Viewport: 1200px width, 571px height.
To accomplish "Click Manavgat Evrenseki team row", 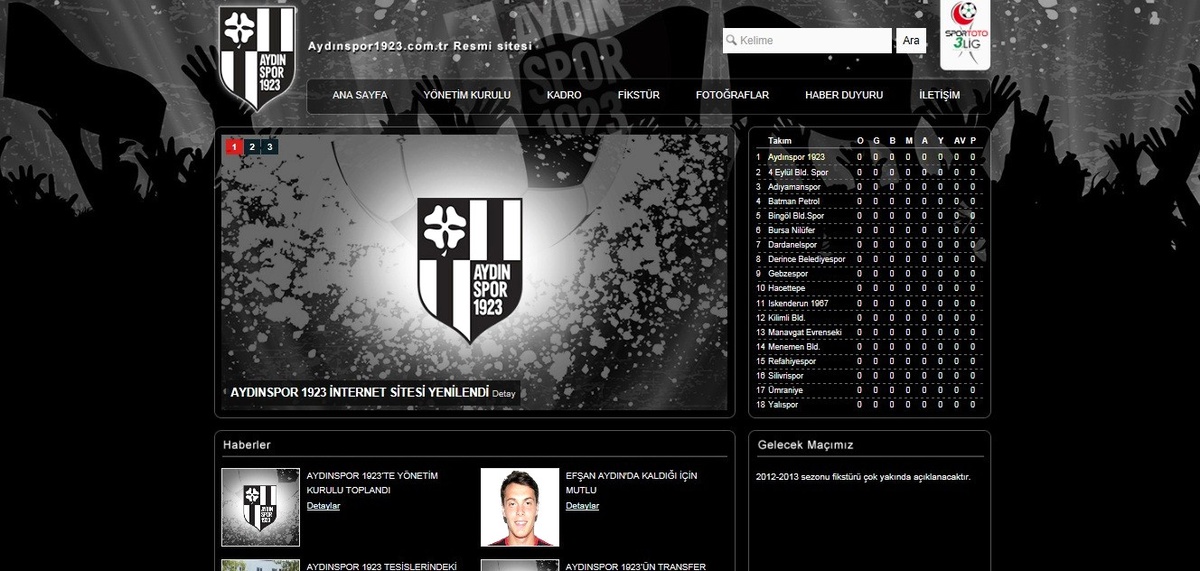I will coord(868,332).
